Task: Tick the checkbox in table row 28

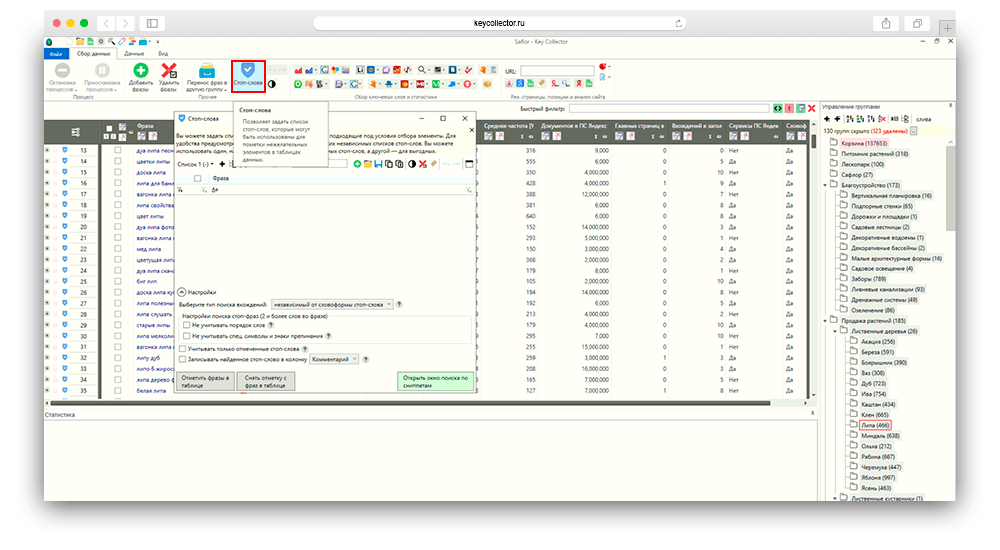Action: (117, 314)
